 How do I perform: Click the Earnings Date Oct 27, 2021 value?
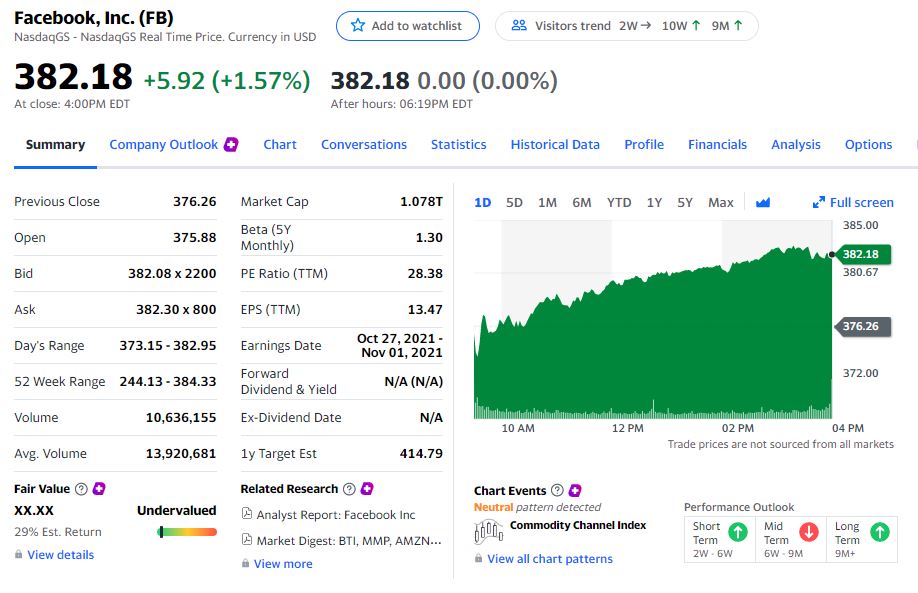400,345
